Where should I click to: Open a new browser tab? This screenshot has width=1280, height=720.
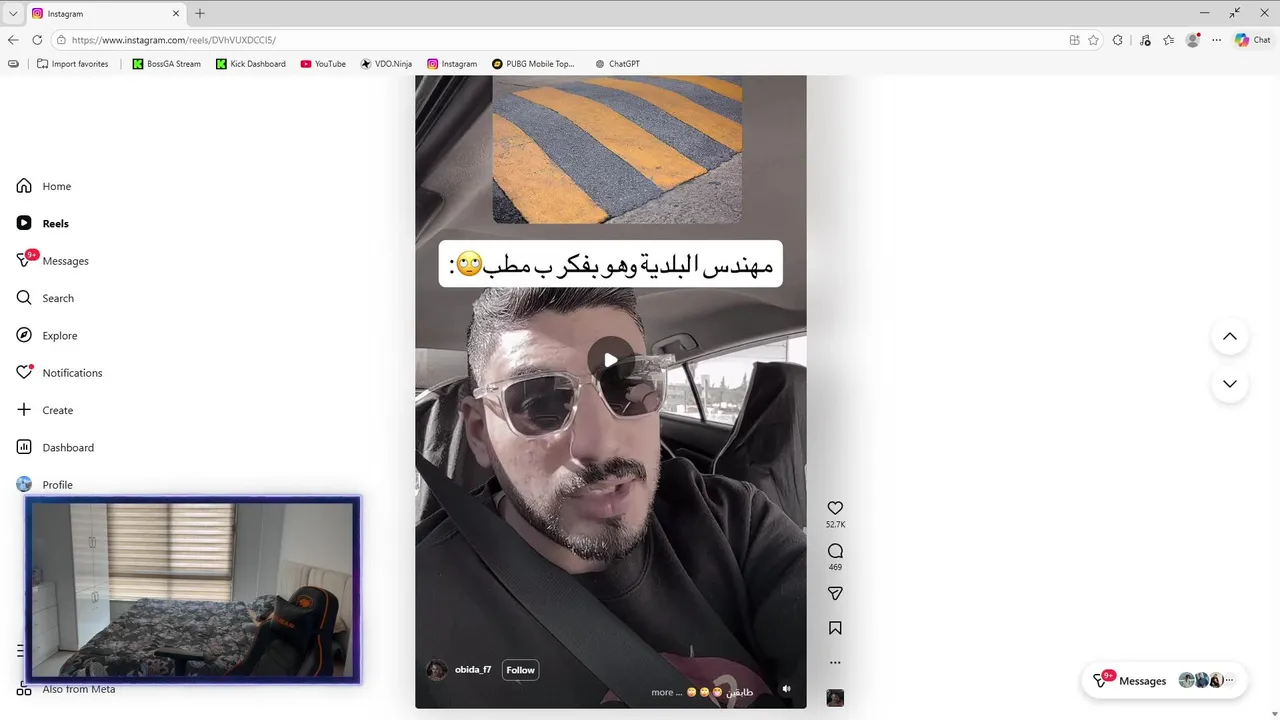(200, 14)
